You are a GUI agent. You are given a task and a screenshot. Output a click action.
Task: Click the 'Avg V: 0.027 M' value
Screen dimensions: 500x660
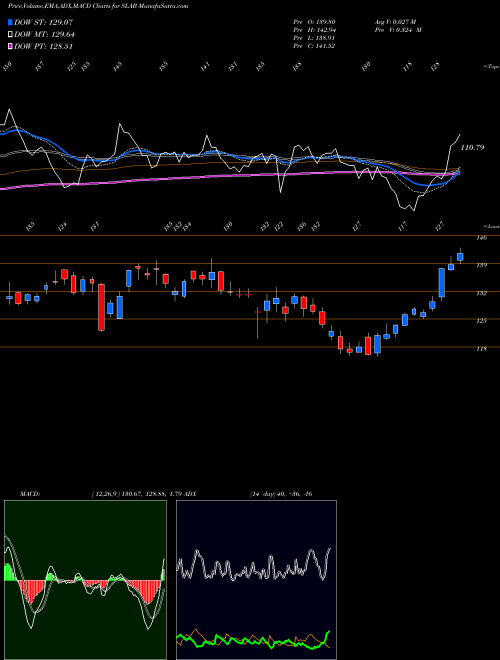tap(395, 22)
